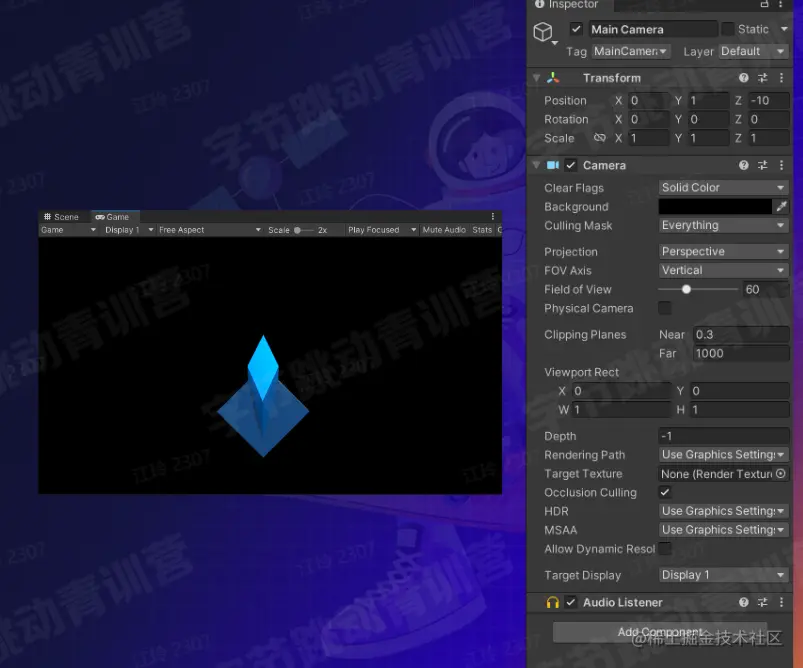Click the black Background color swatch

[x=715, y=206]
